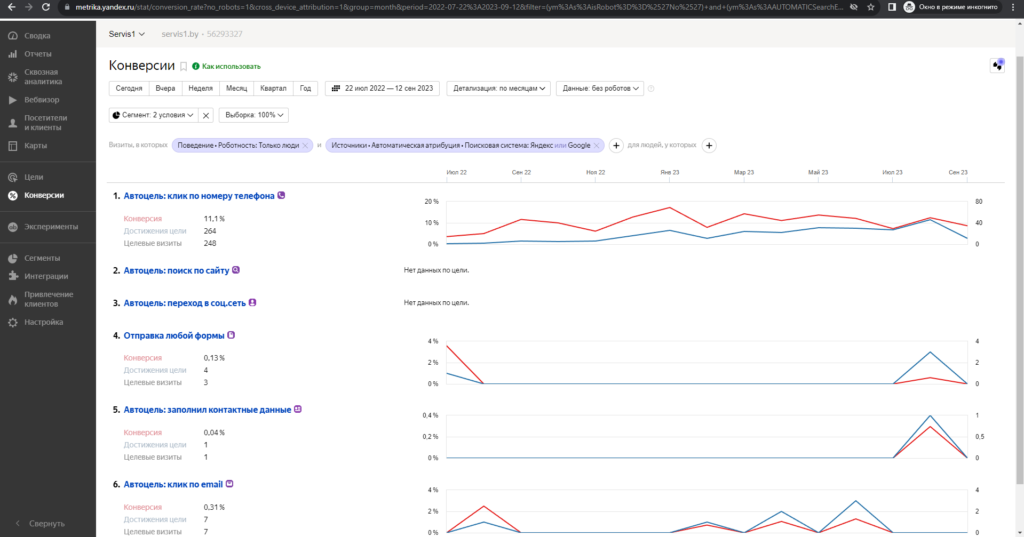Screen dimensions: 1024x537
Task: Open Вебвизор in the sidebar
Action: coord(41,100)
